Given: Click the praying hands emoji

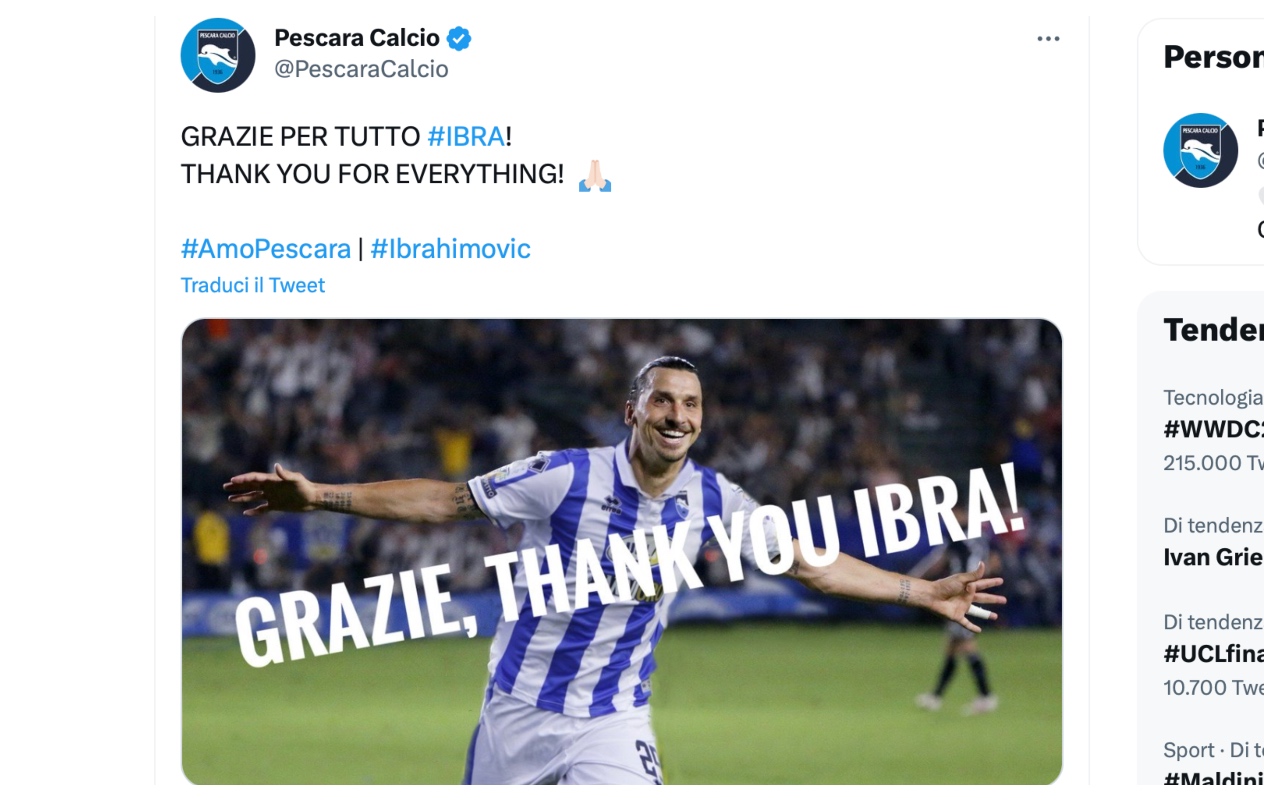Looking at the screenshot, I should point(595,175).
